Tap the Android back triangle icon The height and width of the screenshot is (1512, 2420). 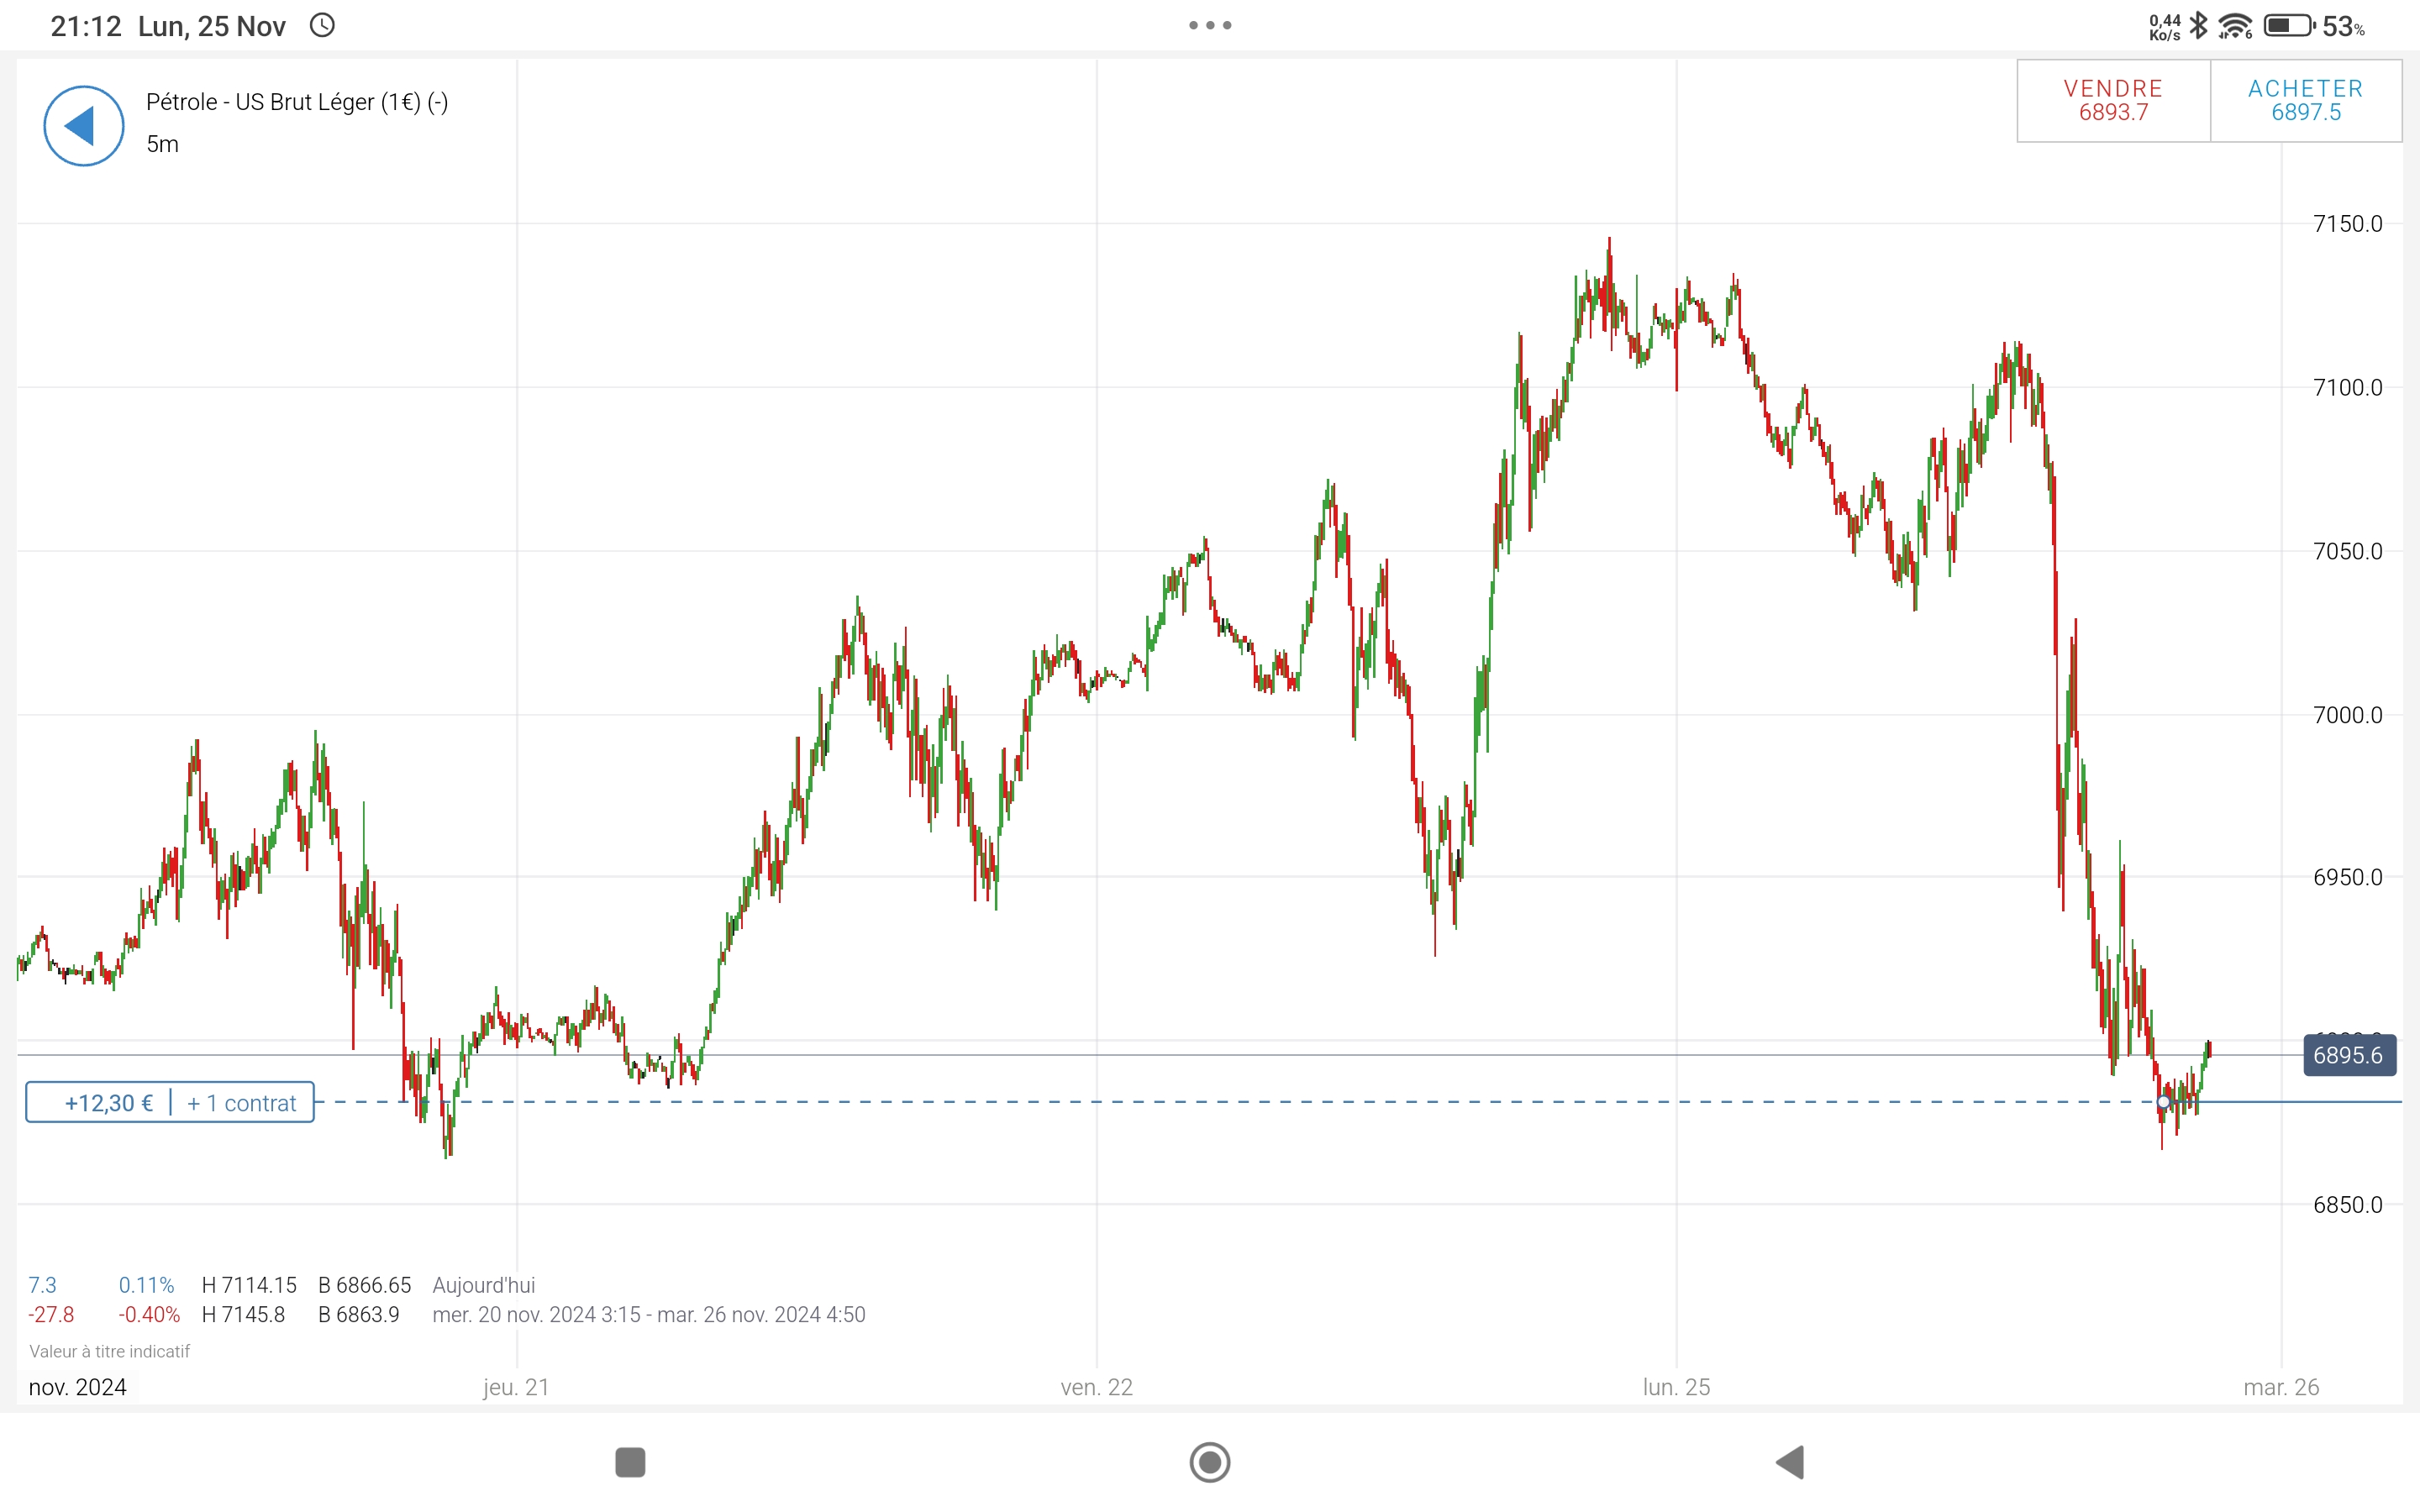click(x=1790, y=1462)
